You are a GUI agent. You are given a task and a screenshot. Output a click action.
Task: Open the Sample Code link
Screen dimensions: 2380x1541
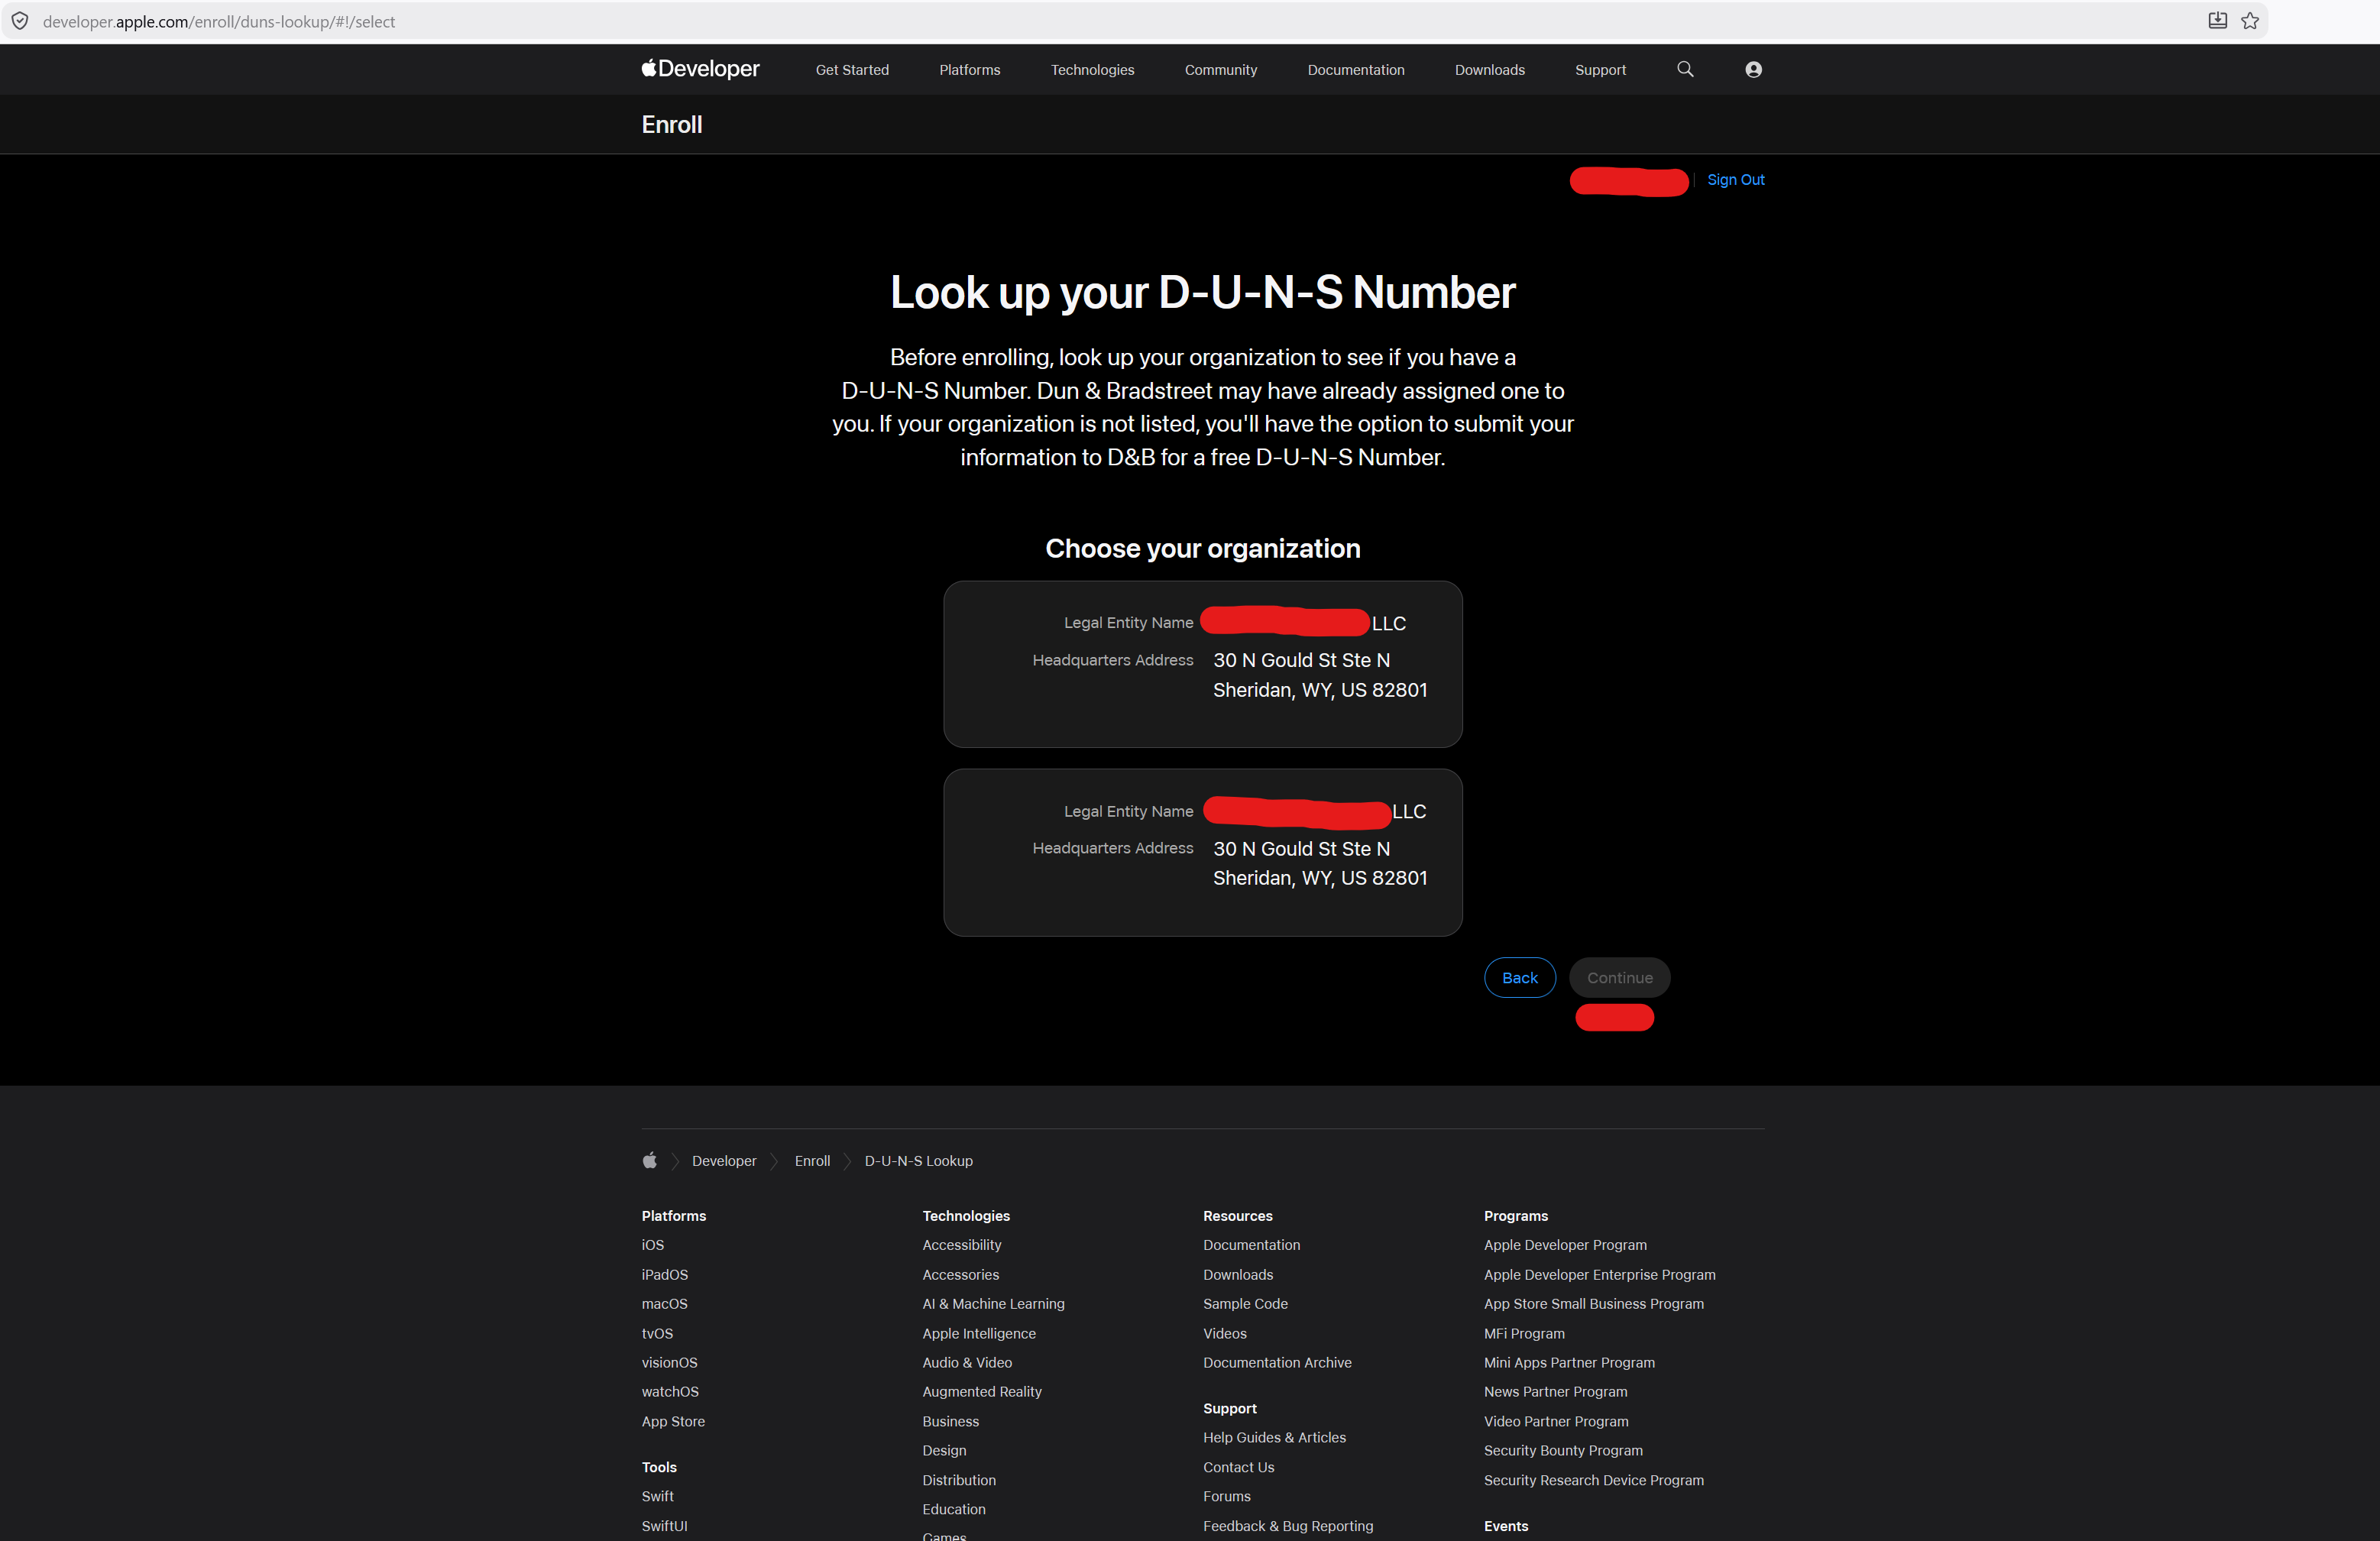1245,1304
